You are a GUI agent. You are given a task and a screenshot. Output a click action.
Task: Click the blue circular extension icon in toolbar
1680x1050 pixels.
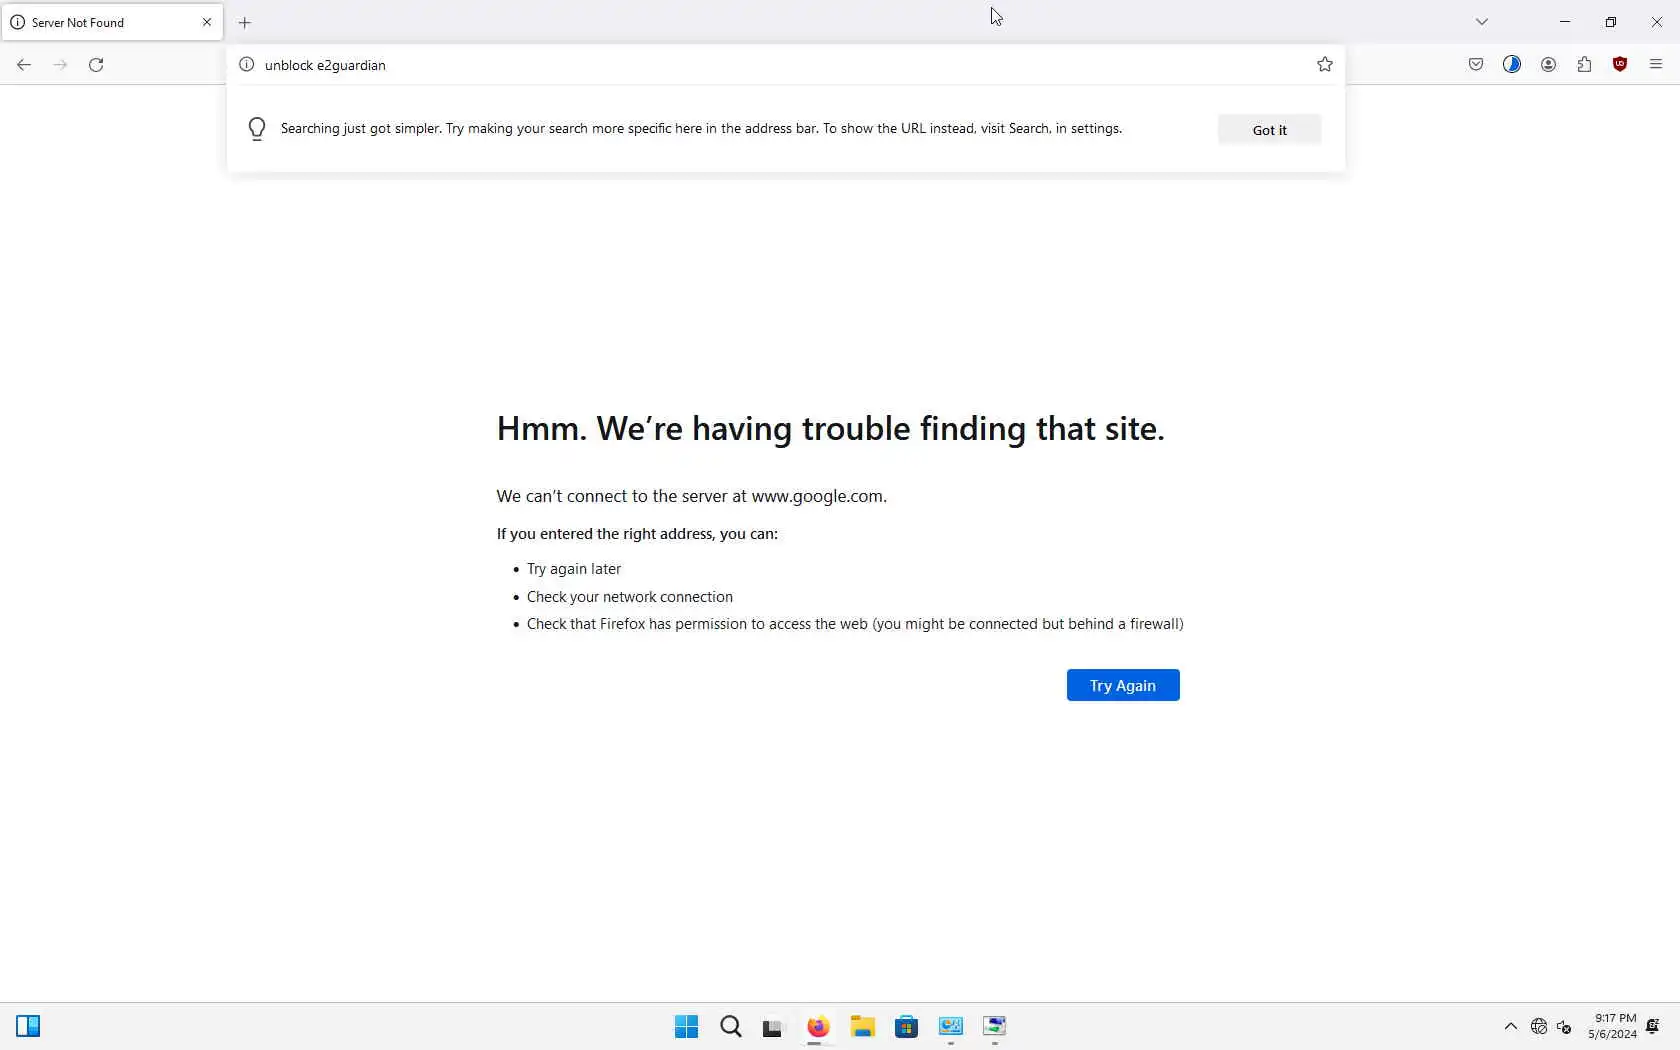coord(1512,65)
